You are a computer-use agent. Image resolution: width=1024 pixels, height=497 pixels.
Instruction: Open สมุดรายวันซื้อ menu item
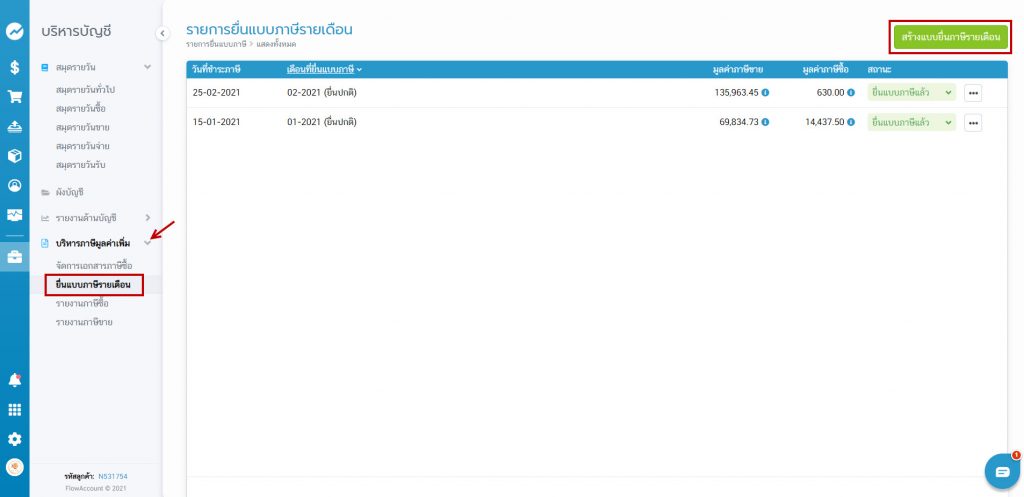(x=81, y=108)
